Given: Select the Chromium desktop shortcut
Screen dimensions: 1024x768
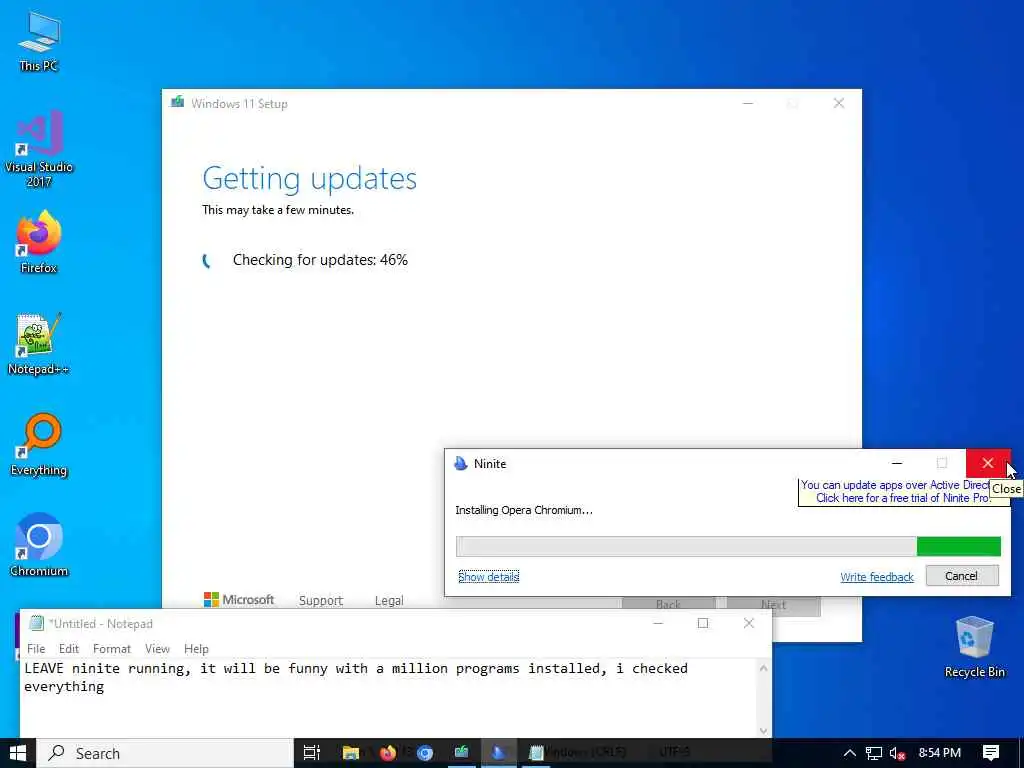Looking at the screenshot, I should [39, 545].
